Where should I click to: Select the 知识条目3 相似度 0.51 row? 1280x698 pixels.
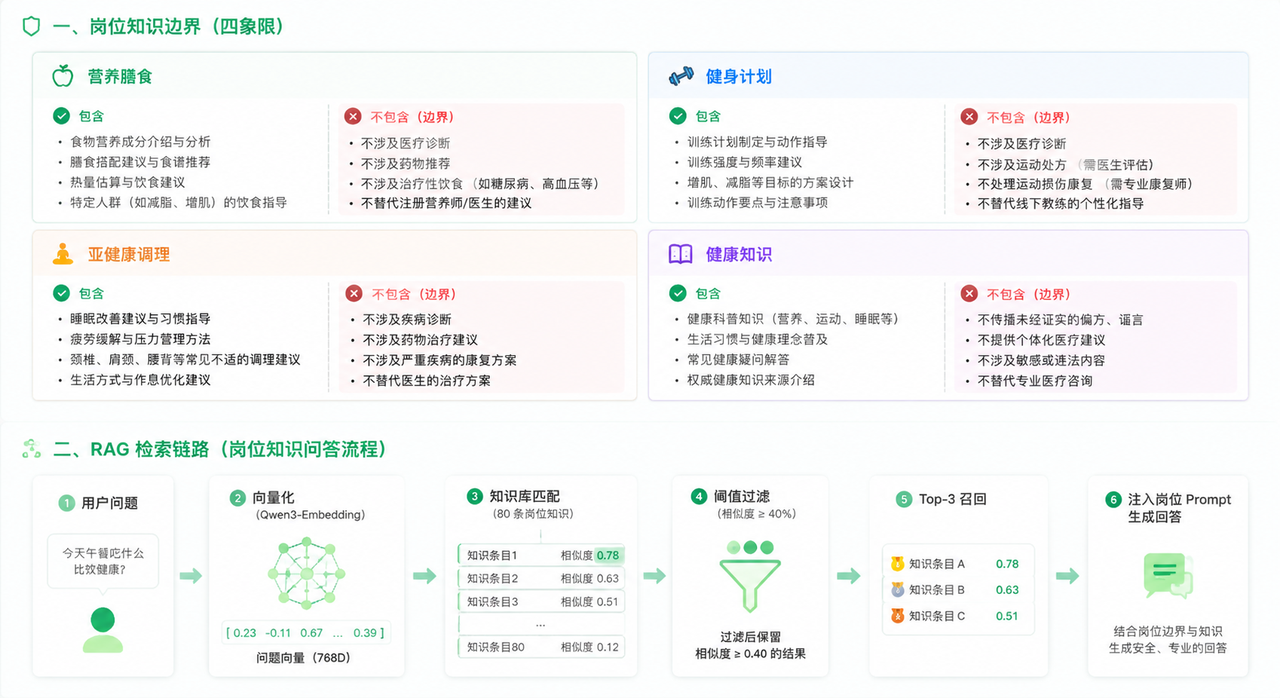coord(541,602)
